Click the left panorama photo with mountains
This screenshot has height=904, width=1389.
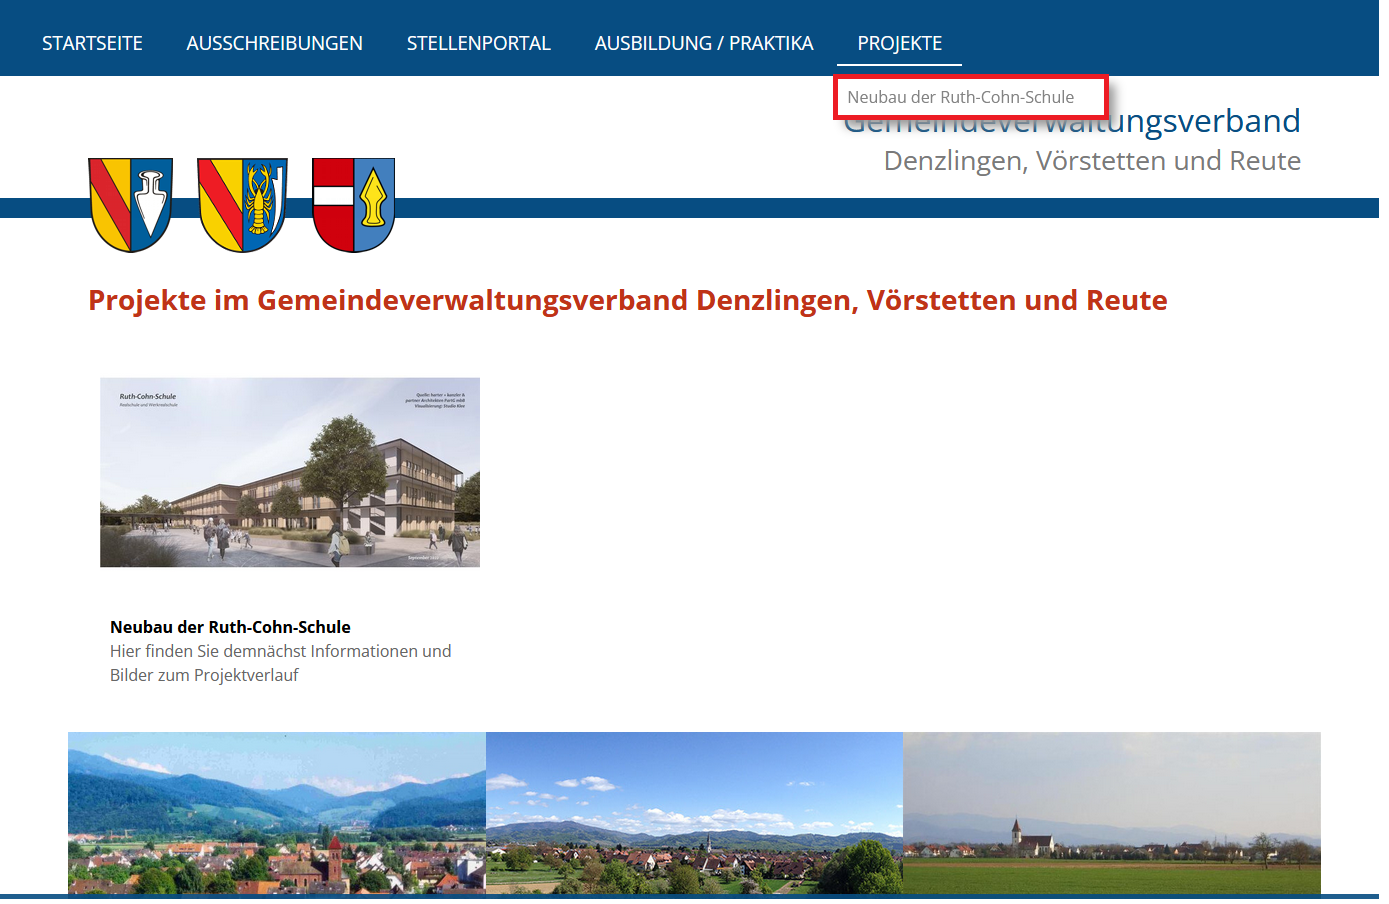click(x=276, y=812)
